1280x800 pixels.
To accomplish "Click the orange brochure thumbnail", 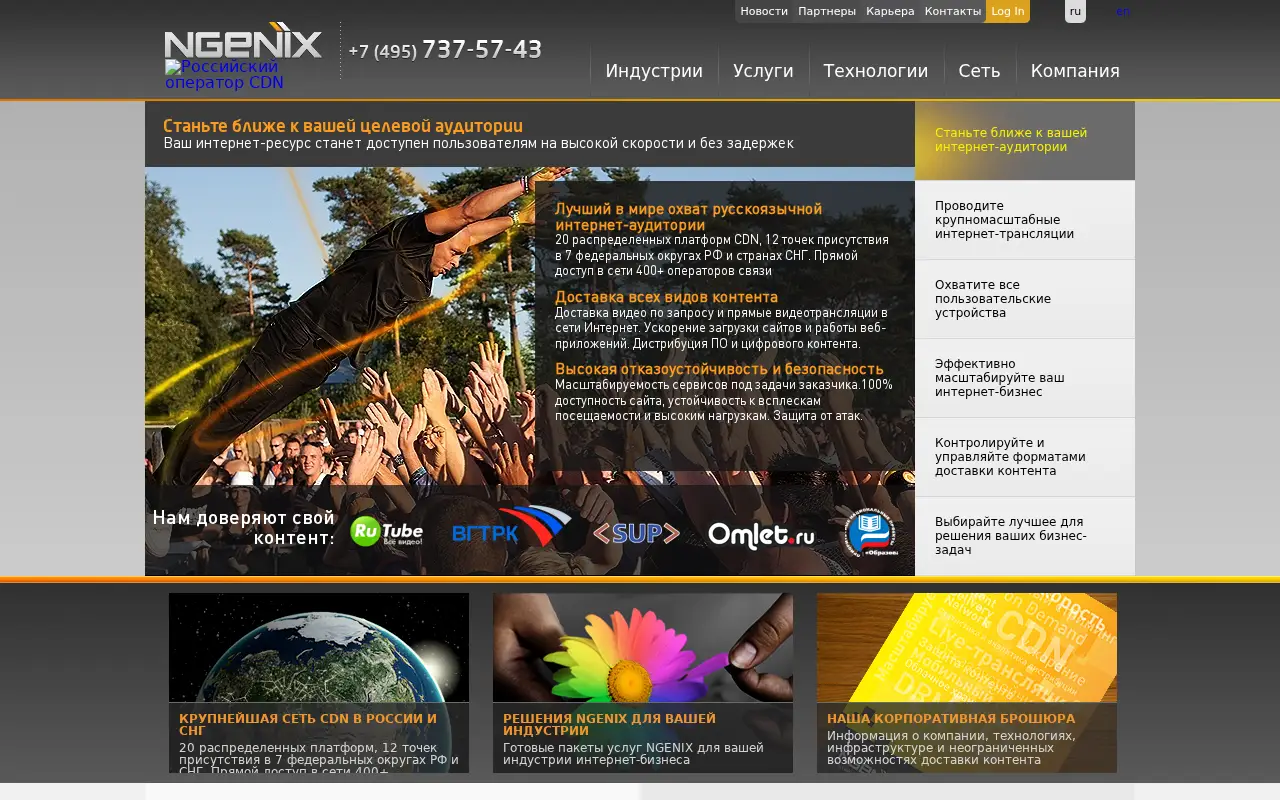I will [x=967, y=648].
